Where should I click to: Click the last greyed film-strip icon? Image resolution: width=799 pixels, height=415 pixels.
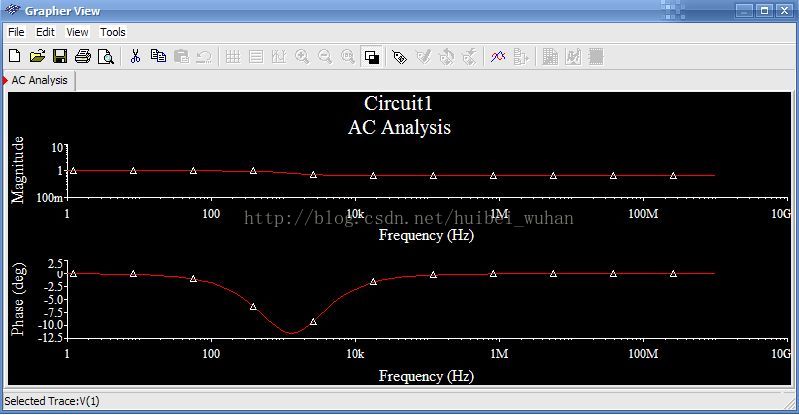[596, 56]
